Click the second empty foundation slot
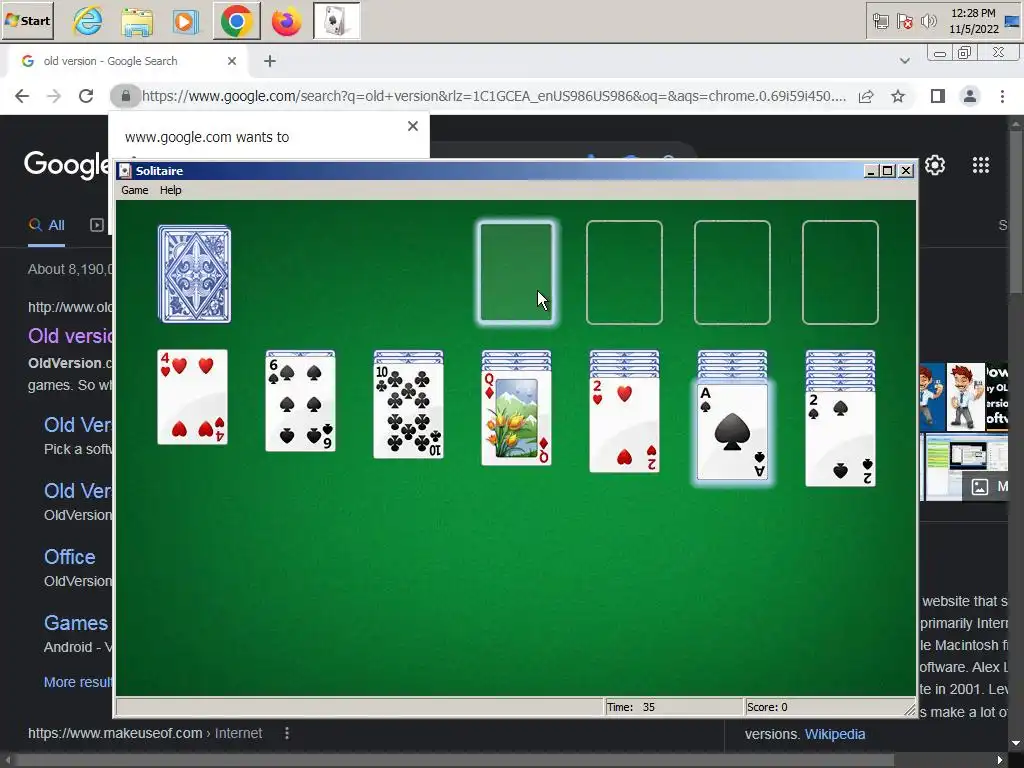The height and width of the screenshot is (768, 1024). (x=624, y=272)
